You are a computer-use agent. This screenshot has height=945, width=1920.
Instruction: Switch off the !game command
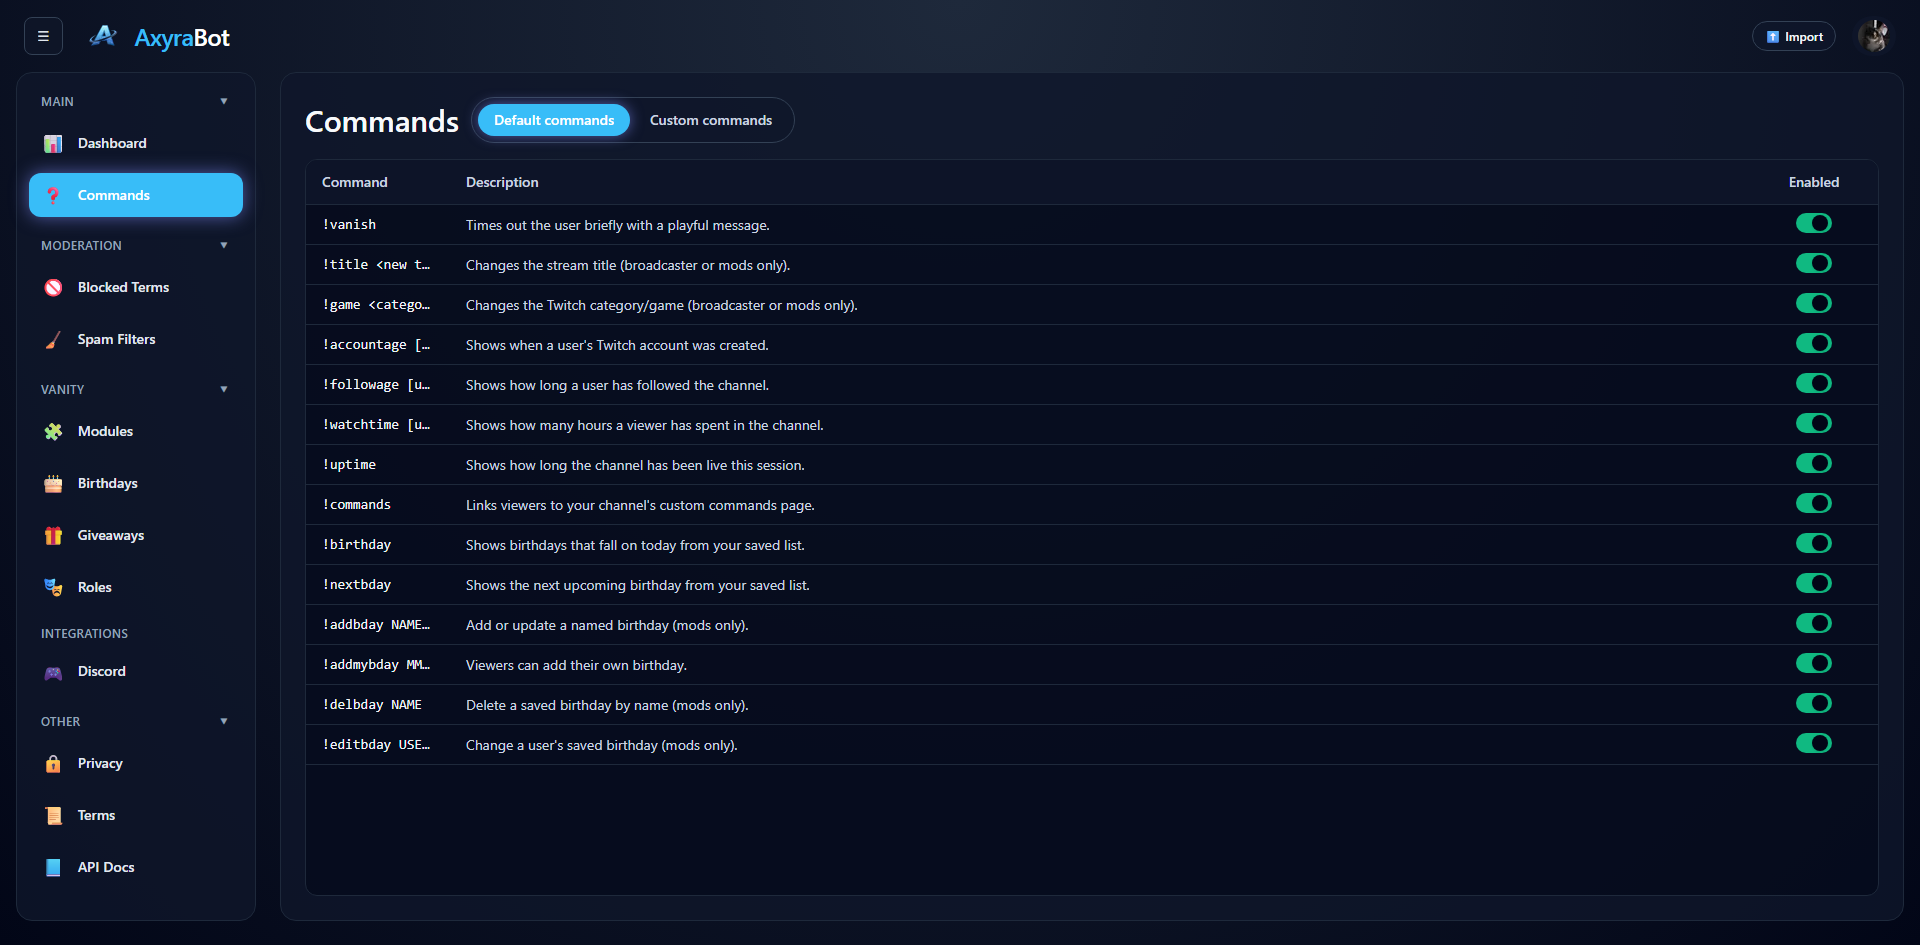(1813, 303)
